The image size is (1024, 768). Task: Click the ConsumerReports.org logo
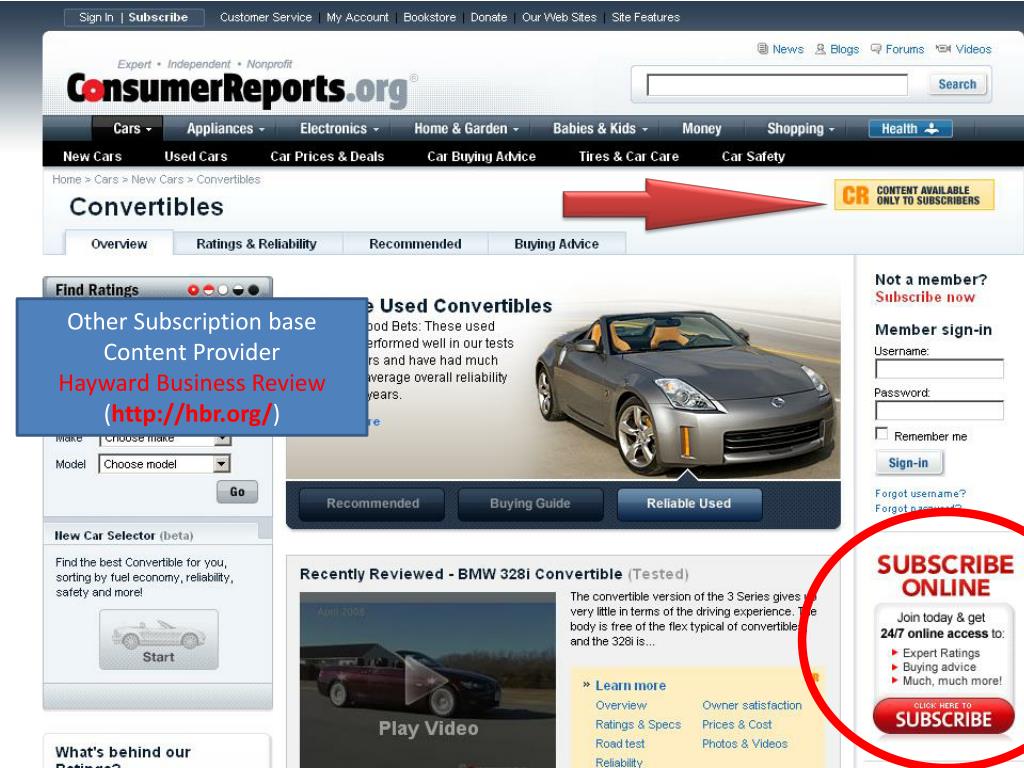click(x=238, y=89)
